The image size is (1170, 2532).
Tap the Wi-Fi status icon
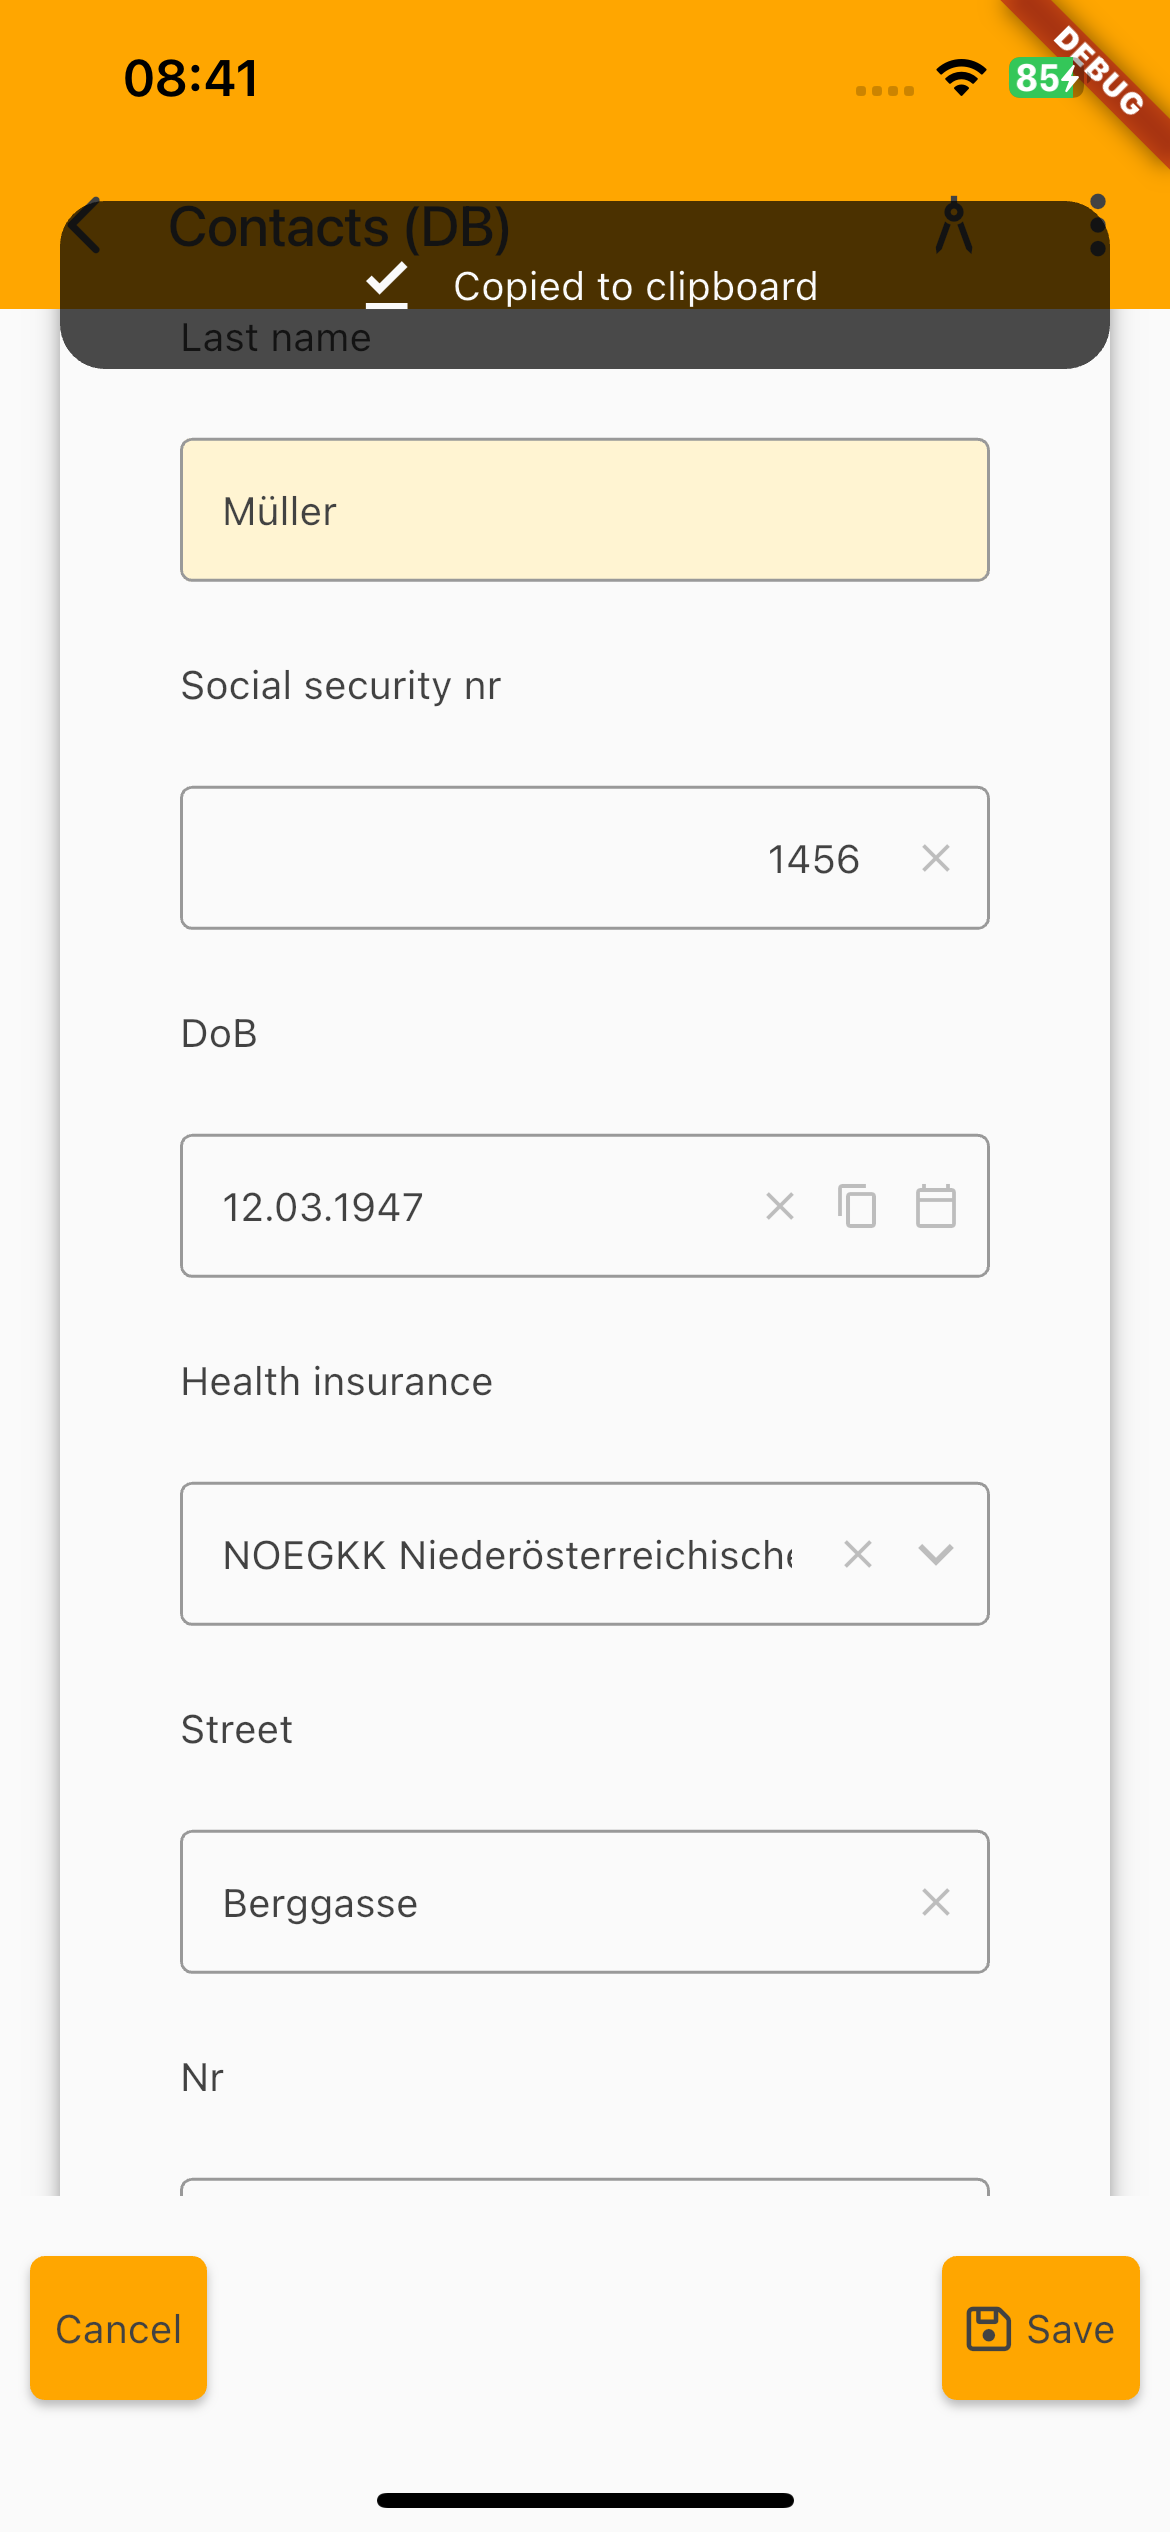pos(961,78)
